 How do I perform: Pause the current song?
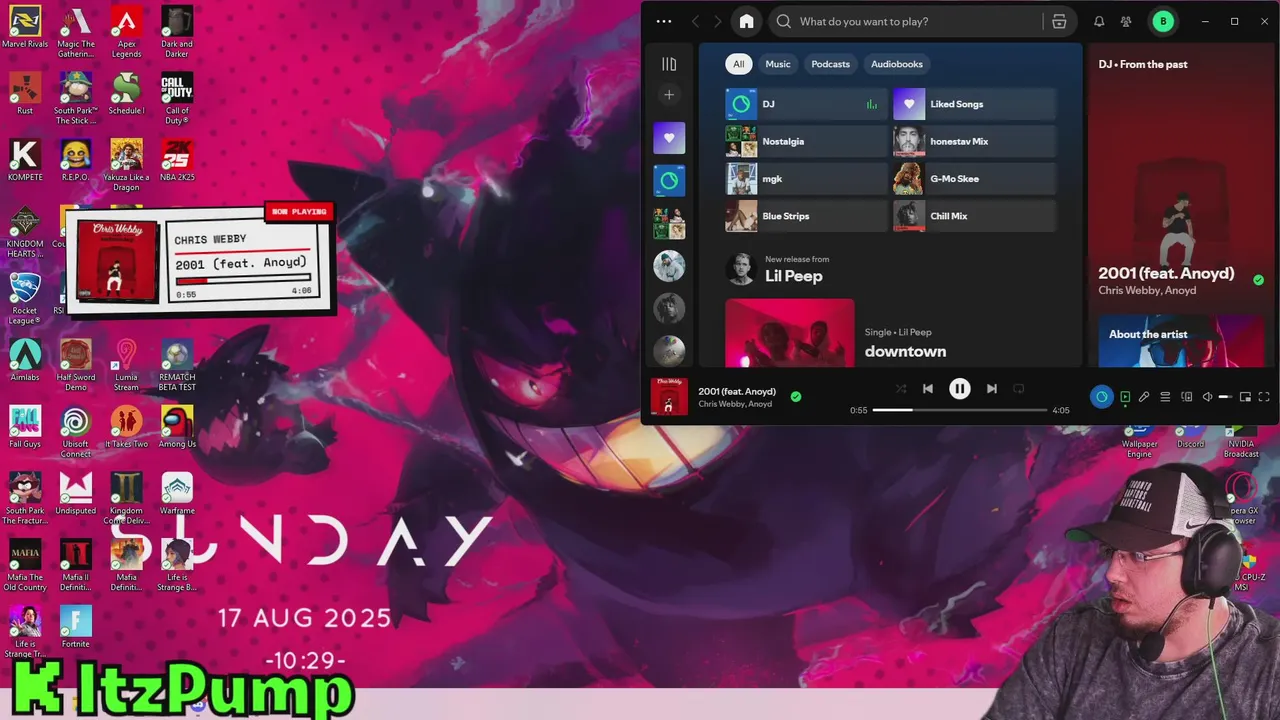pyautogui.click(x=959, y=389)
